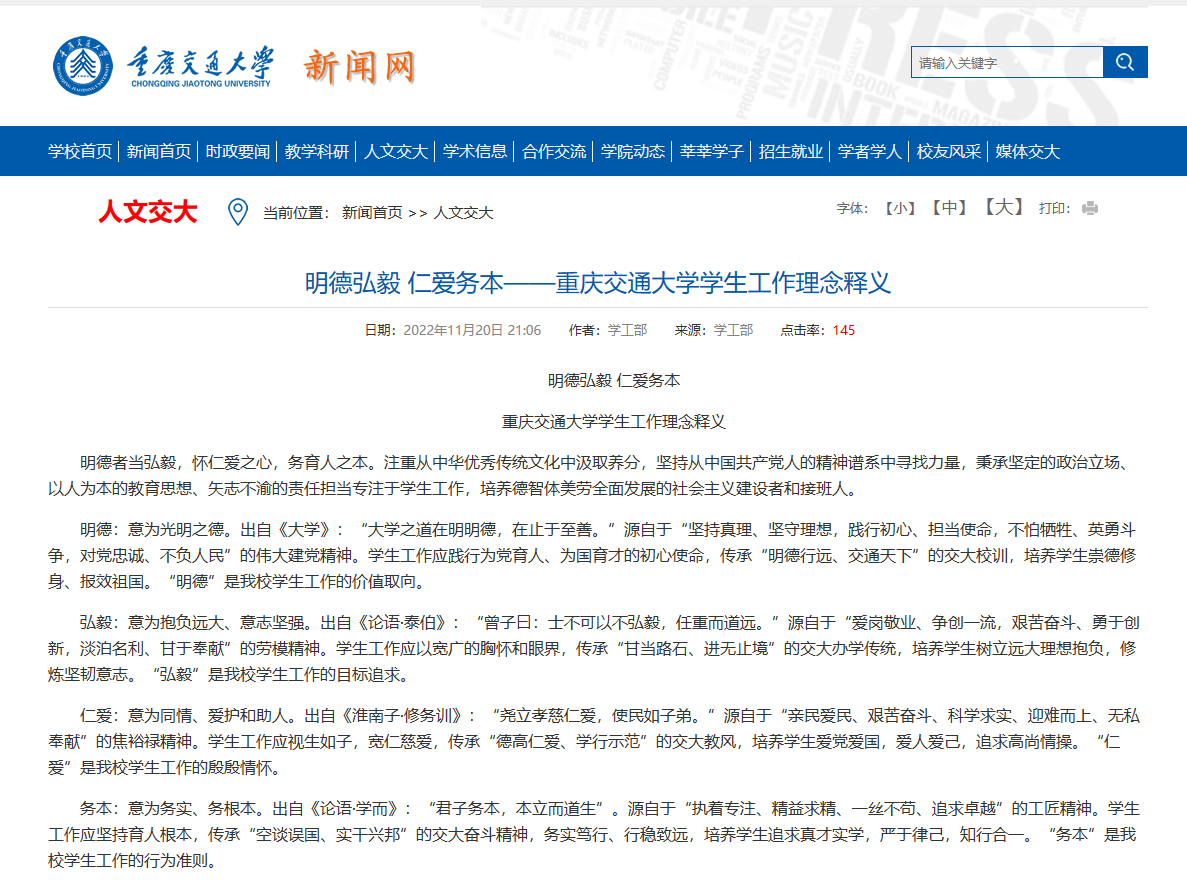This screenshot has height=894, width=1187.
Task: Set font size to small 【小】
Action: [900, 208]
